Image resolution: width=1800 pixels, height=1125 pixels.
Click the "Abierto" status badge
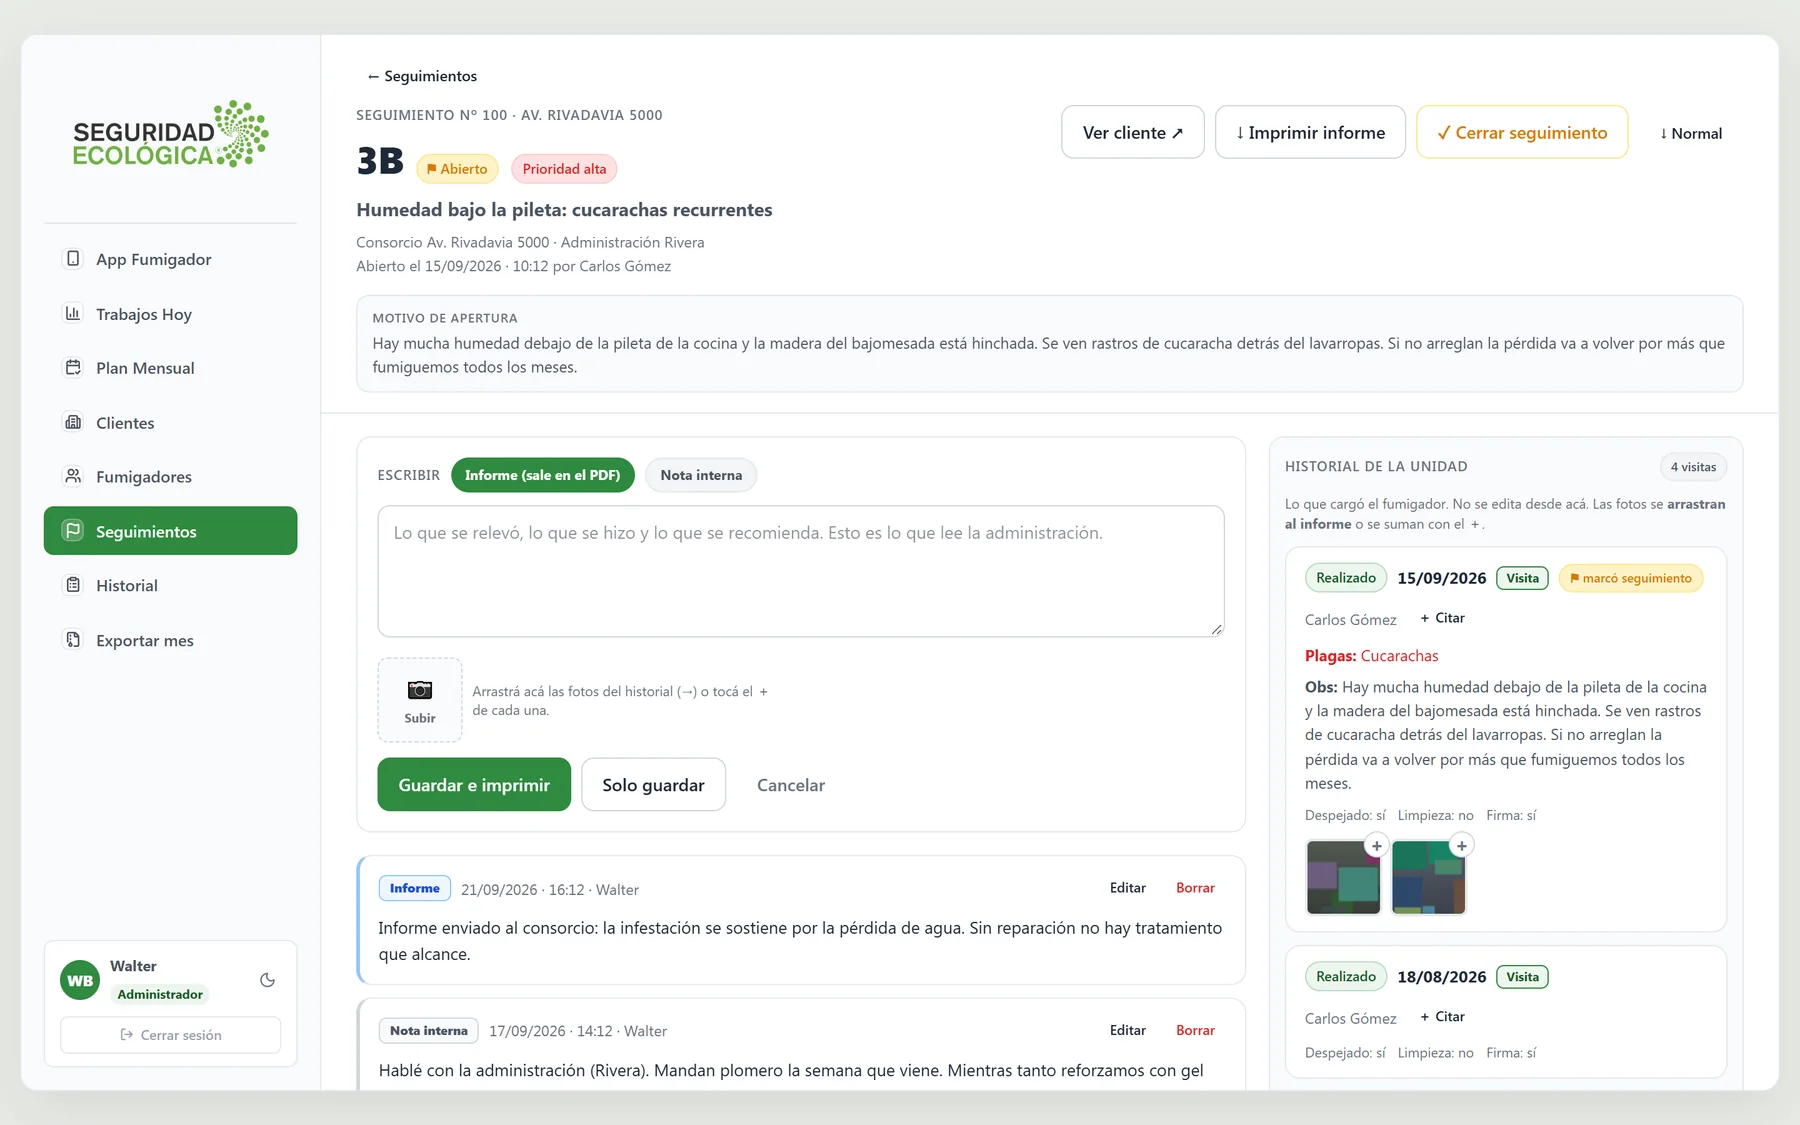pos(457,169)
